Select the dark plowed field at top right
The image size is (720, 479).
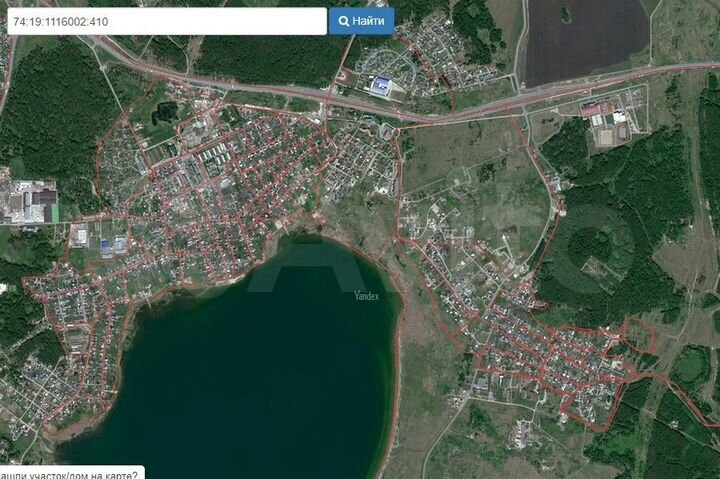click(585, 40)
